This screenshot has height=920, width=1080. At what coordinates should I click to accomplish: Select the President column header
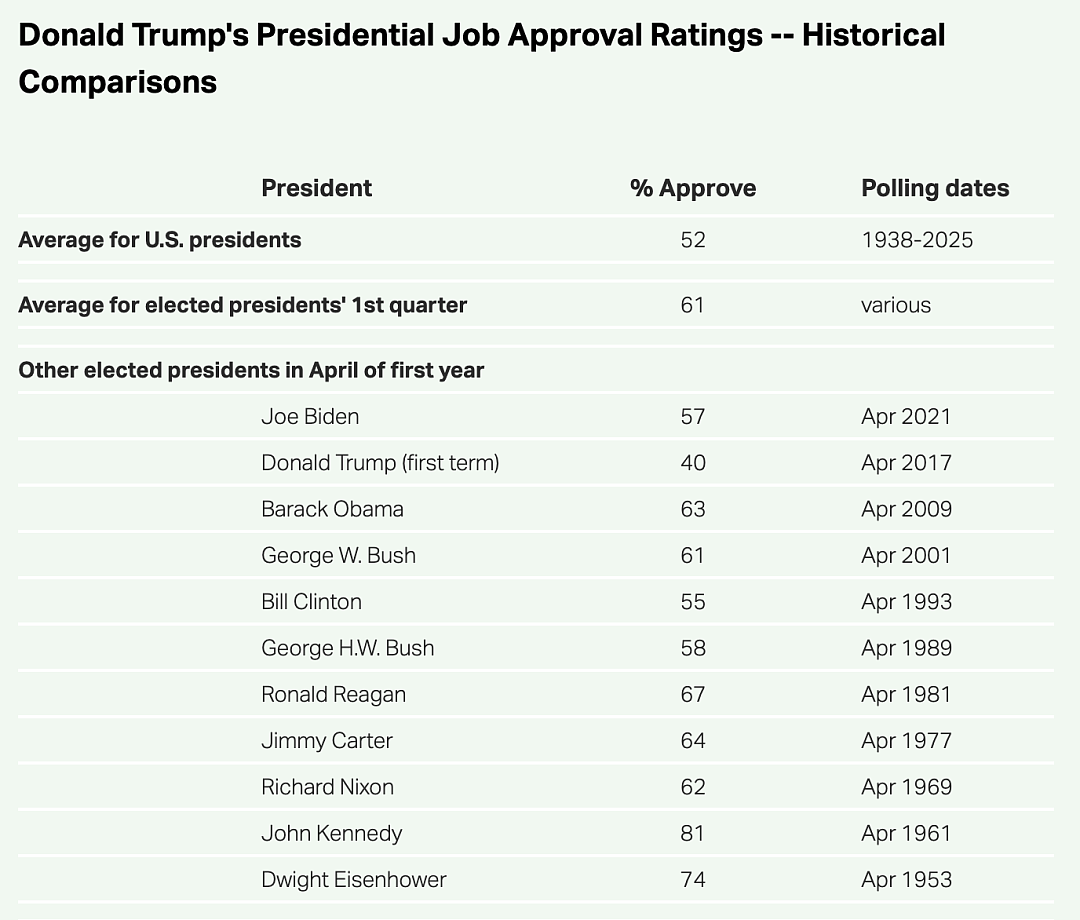tap(316, 188)
